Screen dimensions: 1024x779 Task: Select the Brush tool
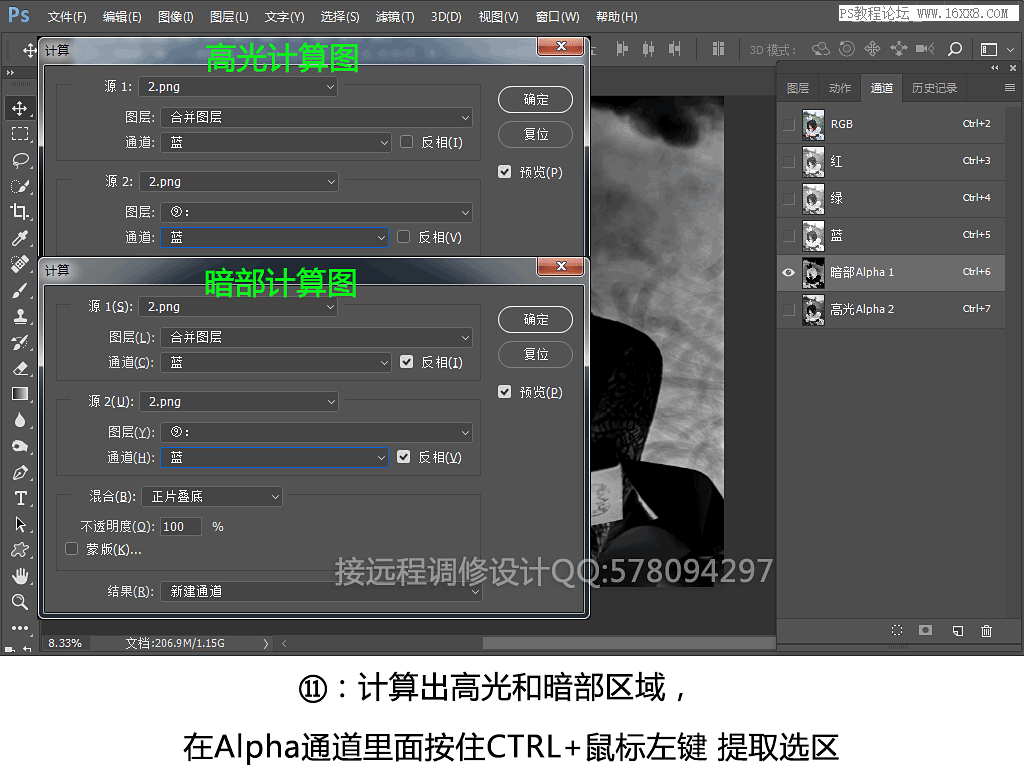[20, 290]
